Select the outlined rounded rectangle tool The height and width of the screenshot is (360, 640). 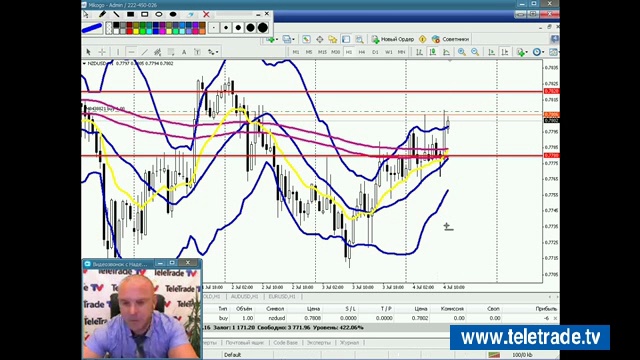coord(144,15)
